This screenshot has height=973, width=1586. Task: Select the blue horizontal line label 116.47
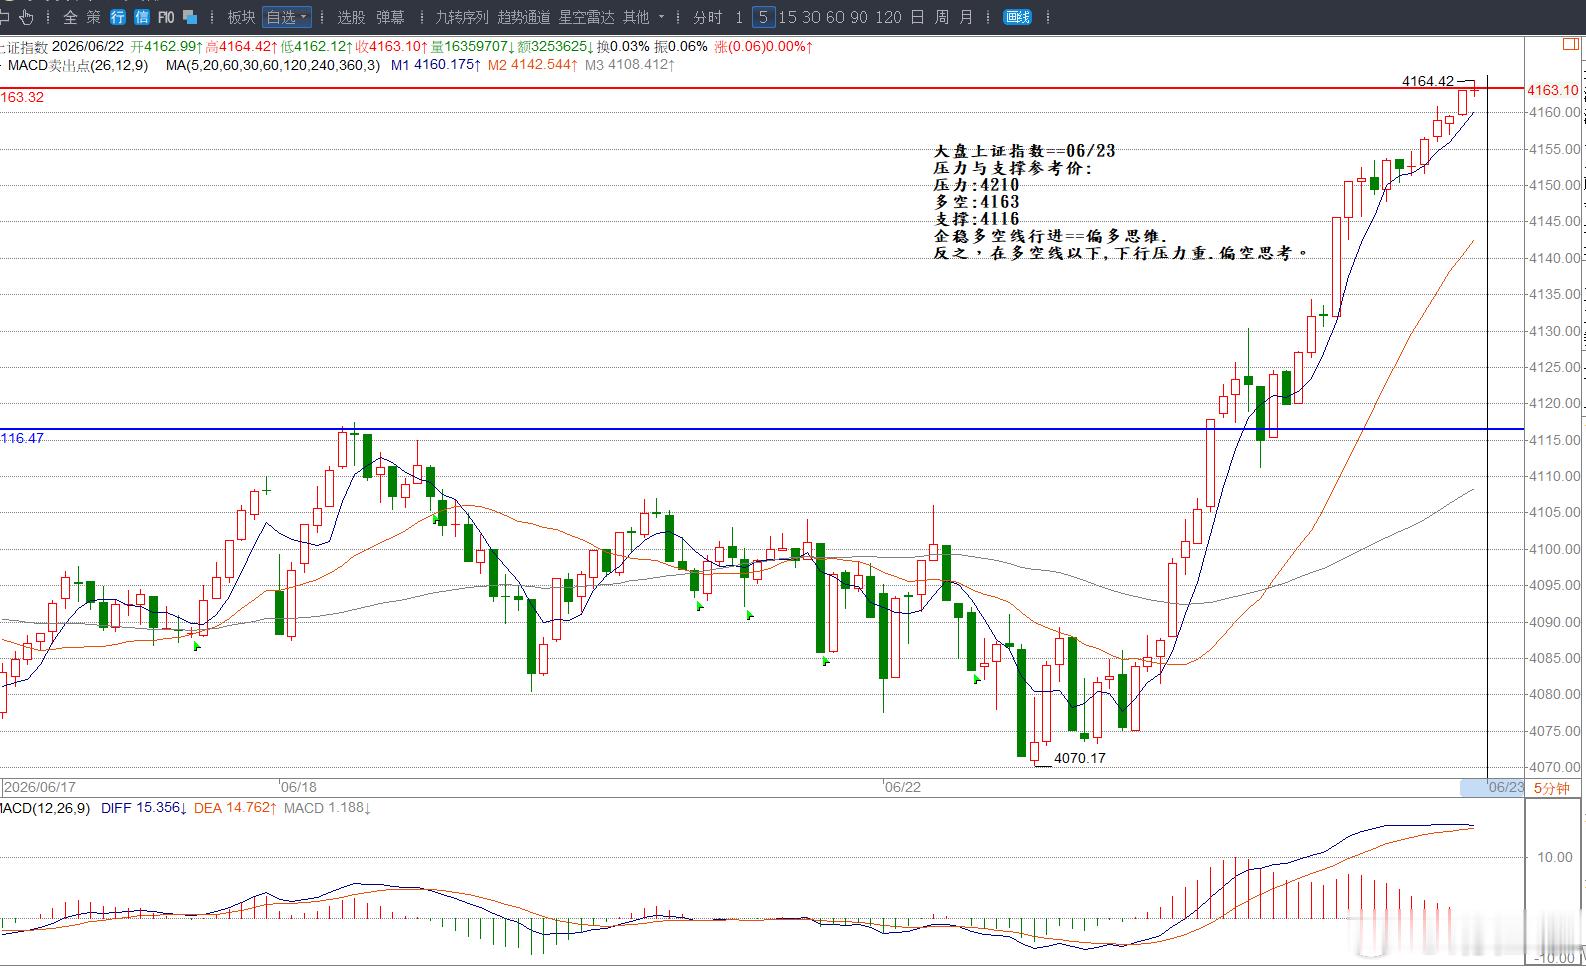pos(22,438)
